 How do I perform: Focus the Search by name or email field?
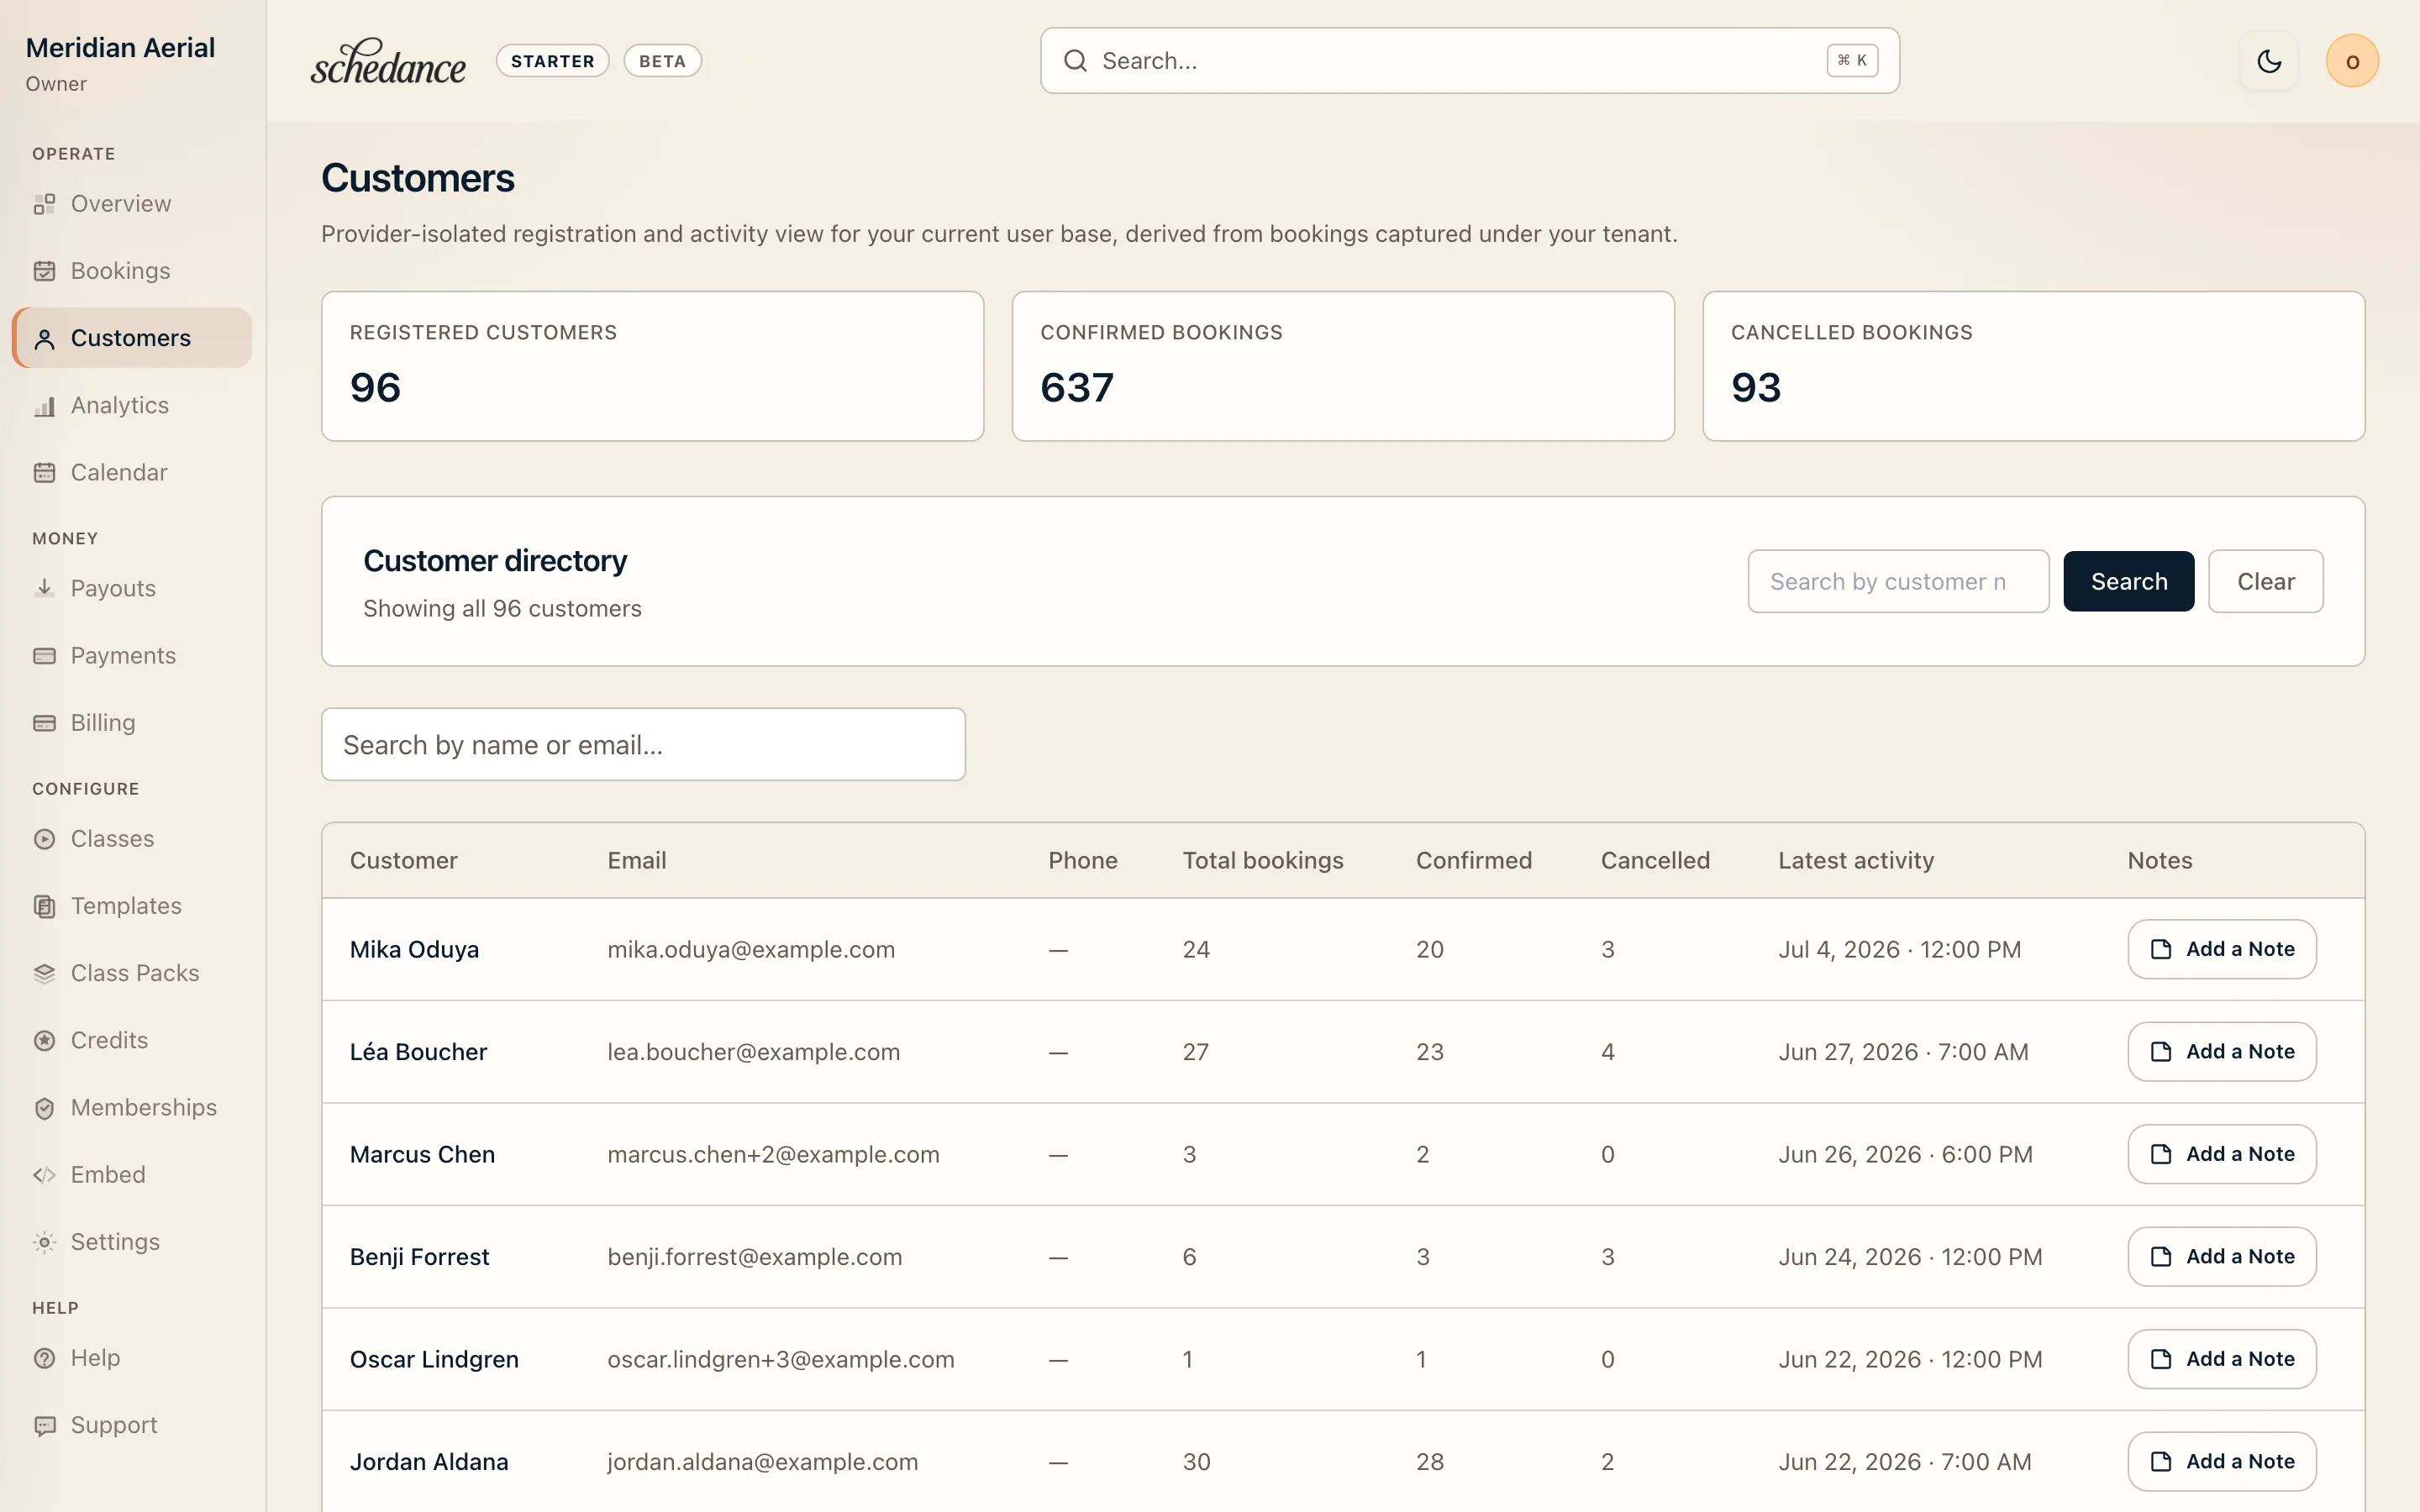click(643, 745)
